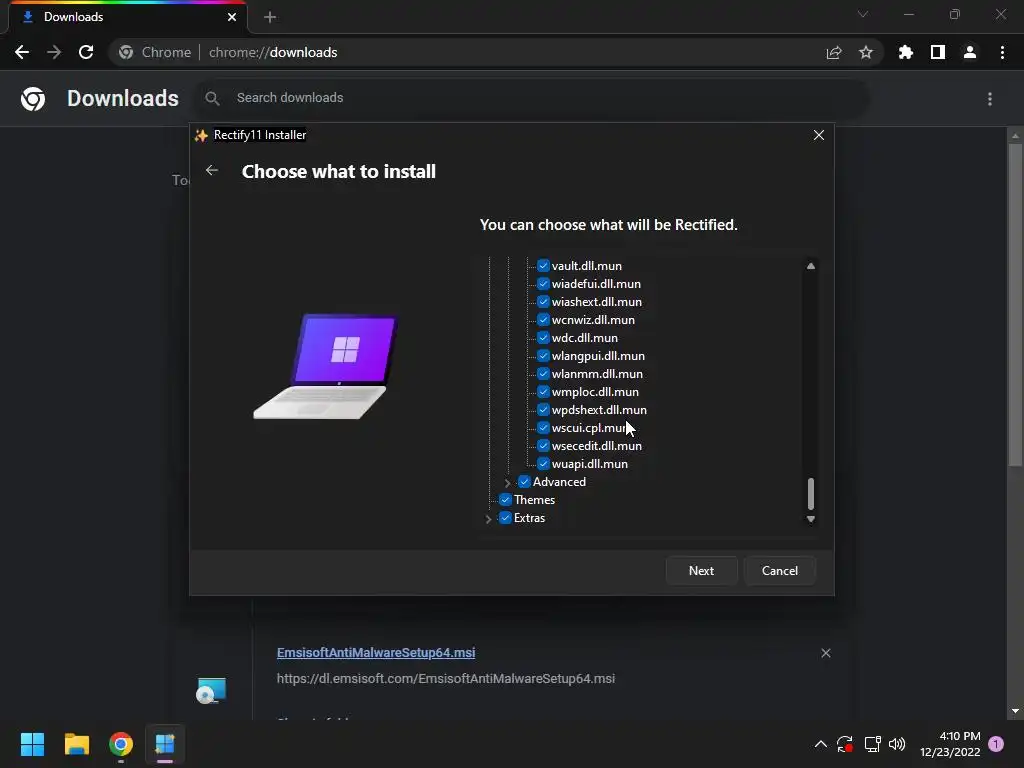Open File Explorer from the taskbar
The height and width of the screenshot is (768, 1024).
pos(76,744)
